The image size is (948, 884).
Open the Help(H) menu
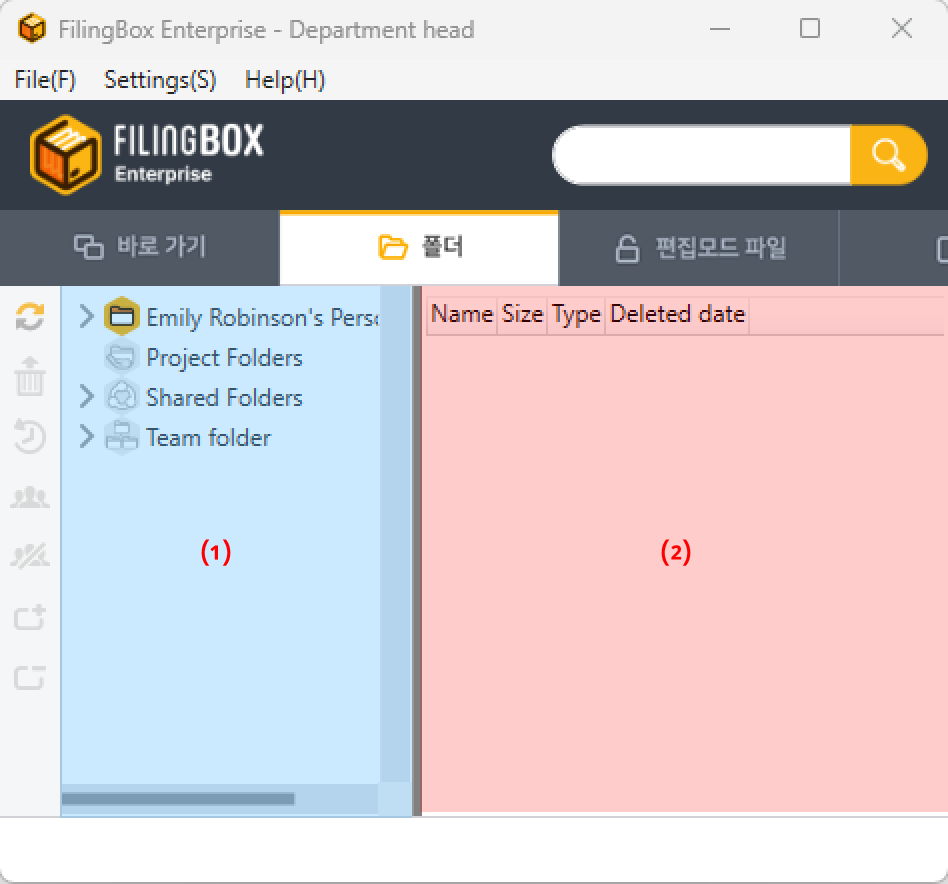point(285,80)
